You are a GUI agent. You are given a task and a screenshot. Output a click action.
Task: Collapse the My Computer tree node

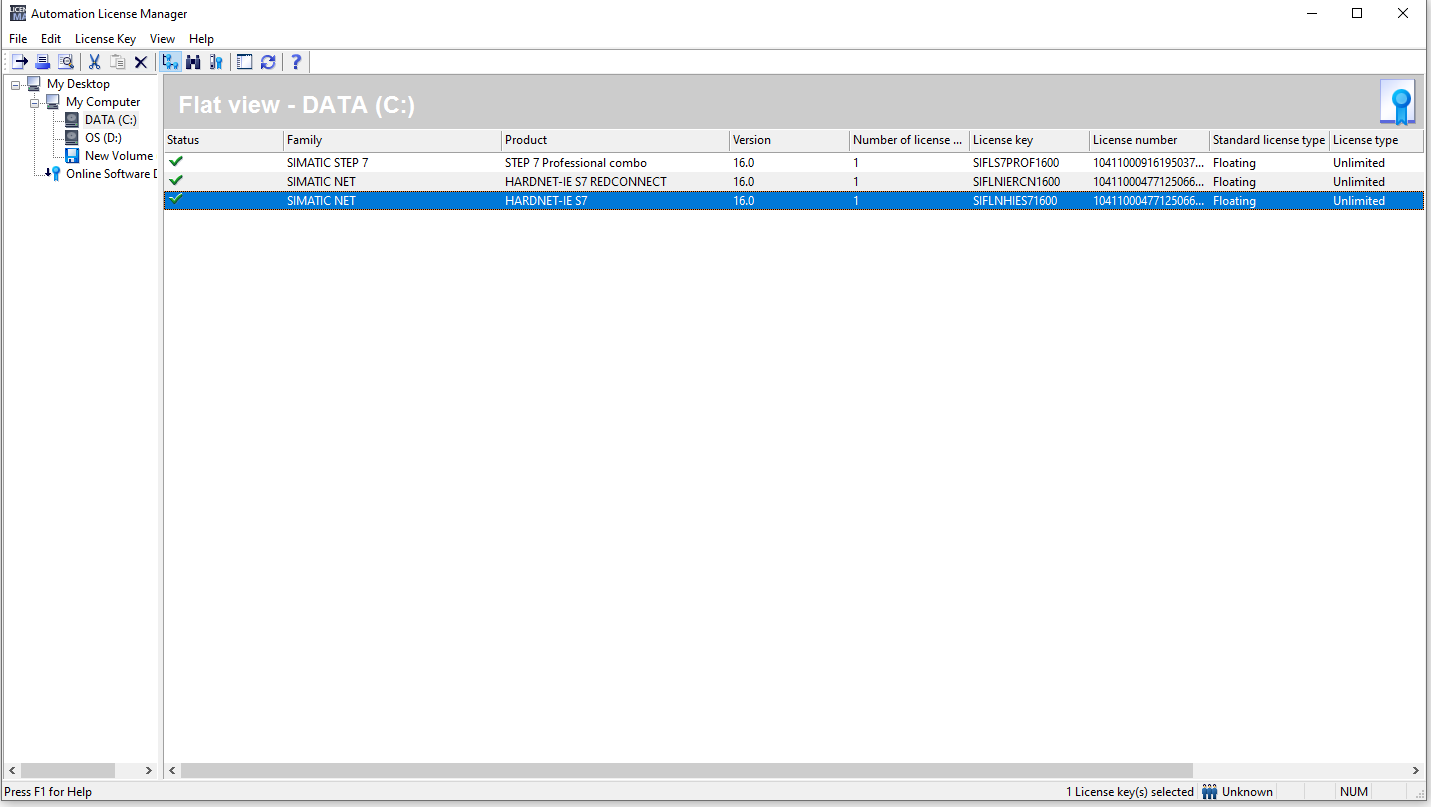35,103
